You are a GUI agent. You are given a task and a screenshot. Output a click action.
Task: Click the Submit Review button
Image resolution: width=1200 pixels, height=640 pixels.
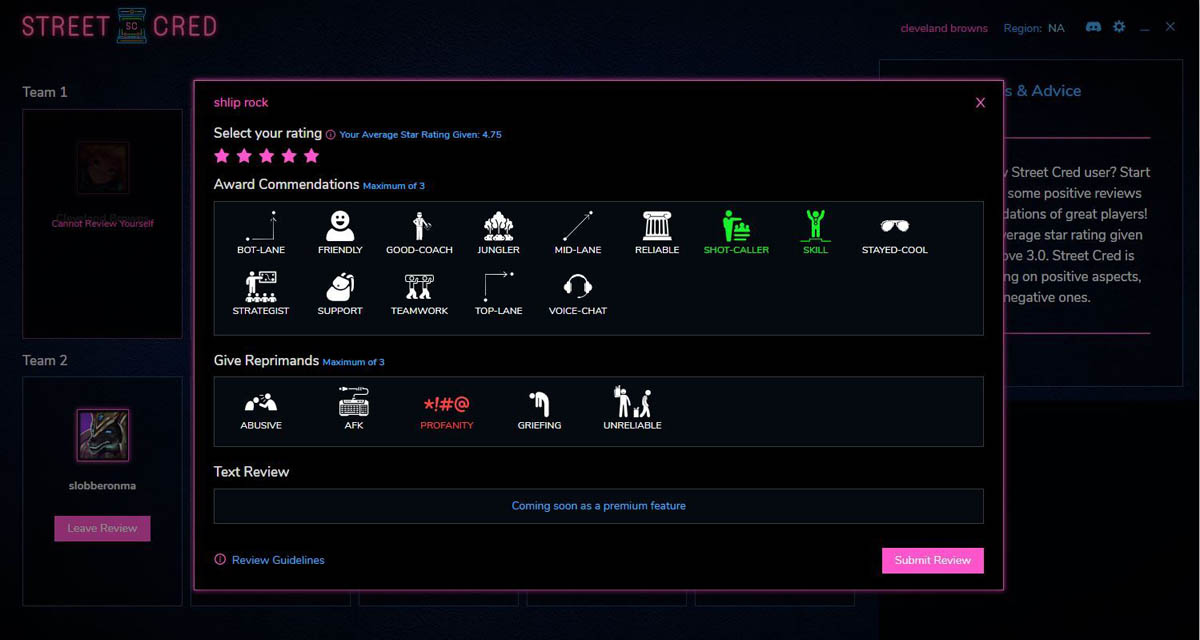(932, 560)
